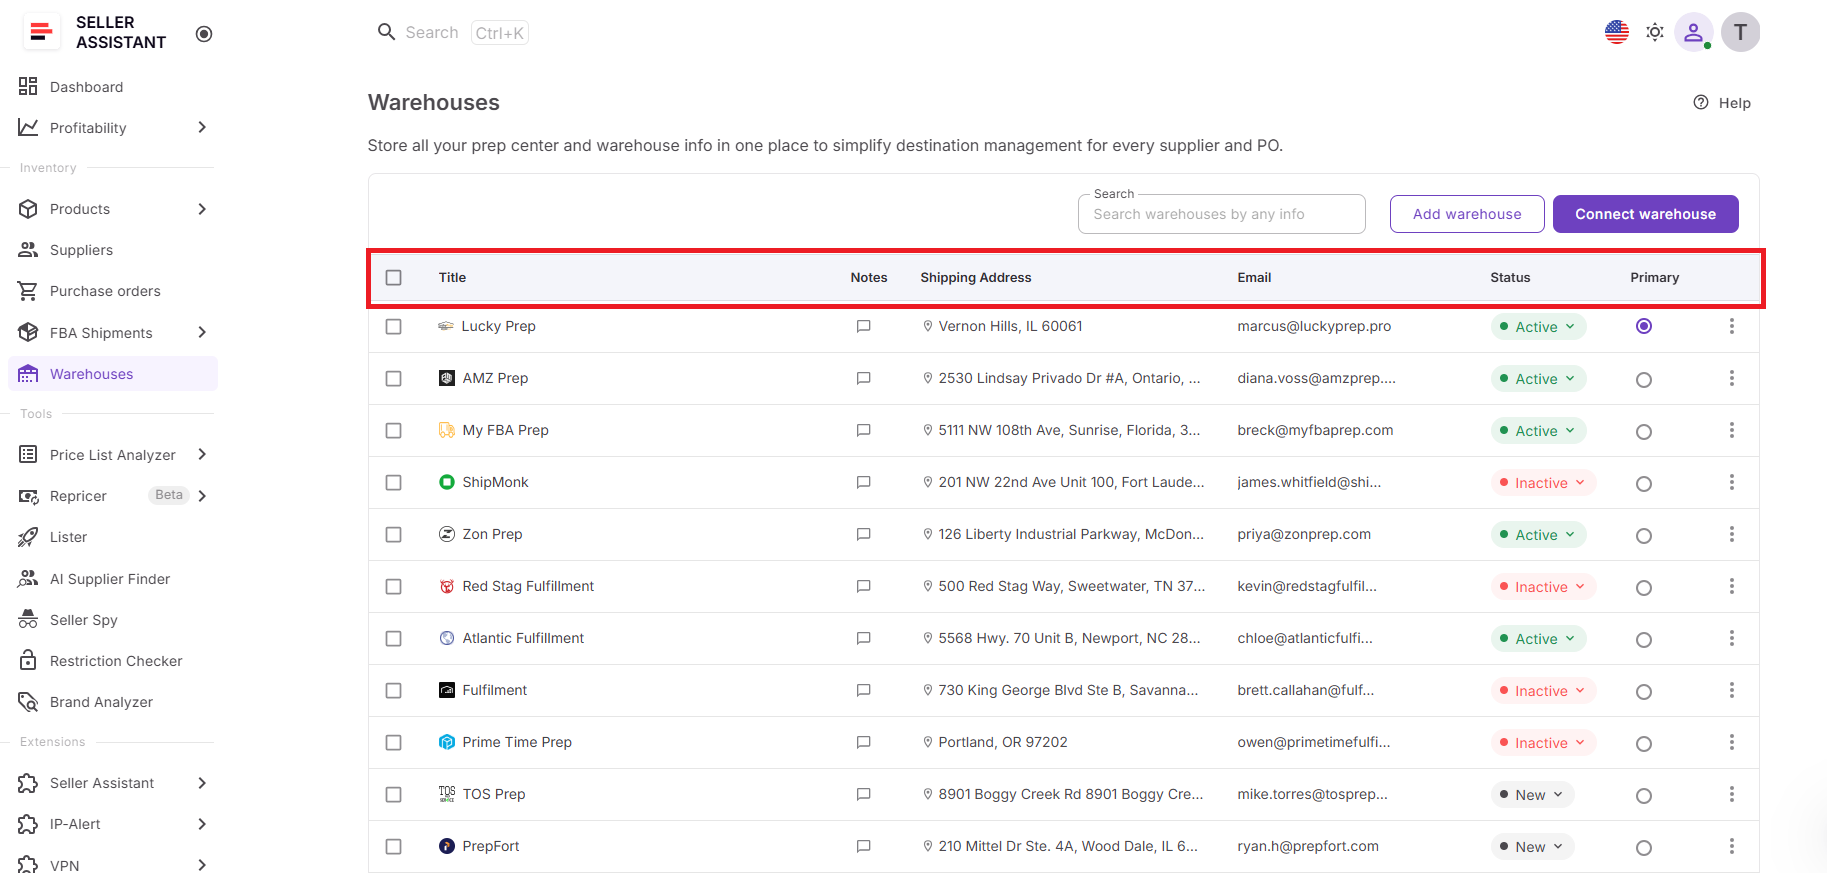The image size is (1827, 873).
Task: Open more options for Zon Prep
Action: [1732, 534]
